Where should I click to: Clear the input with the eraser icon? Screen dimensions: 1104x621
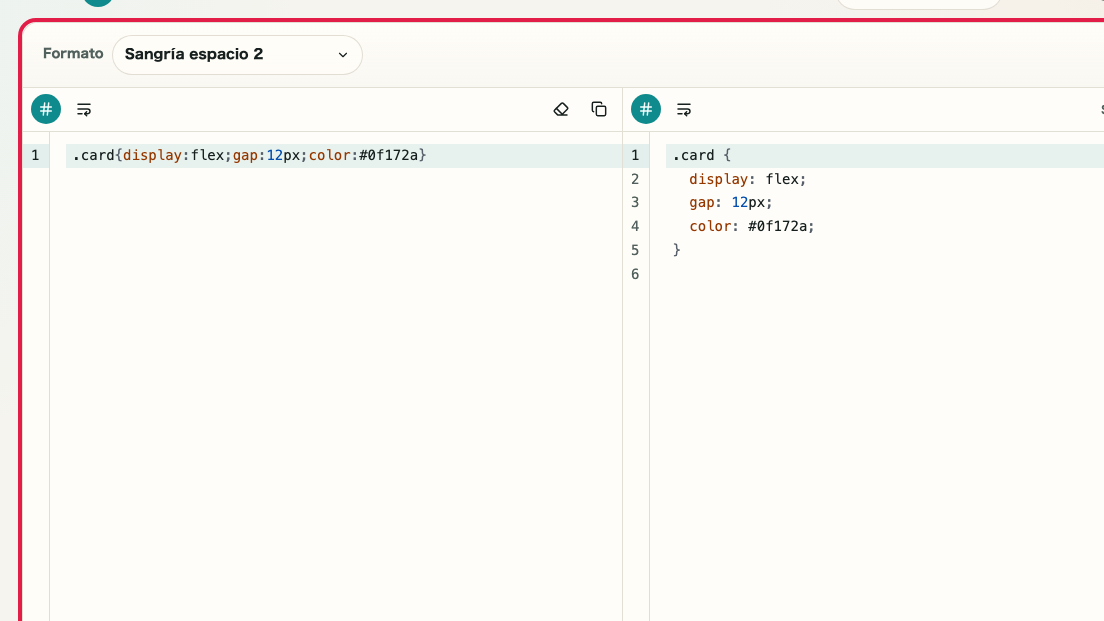561,109
